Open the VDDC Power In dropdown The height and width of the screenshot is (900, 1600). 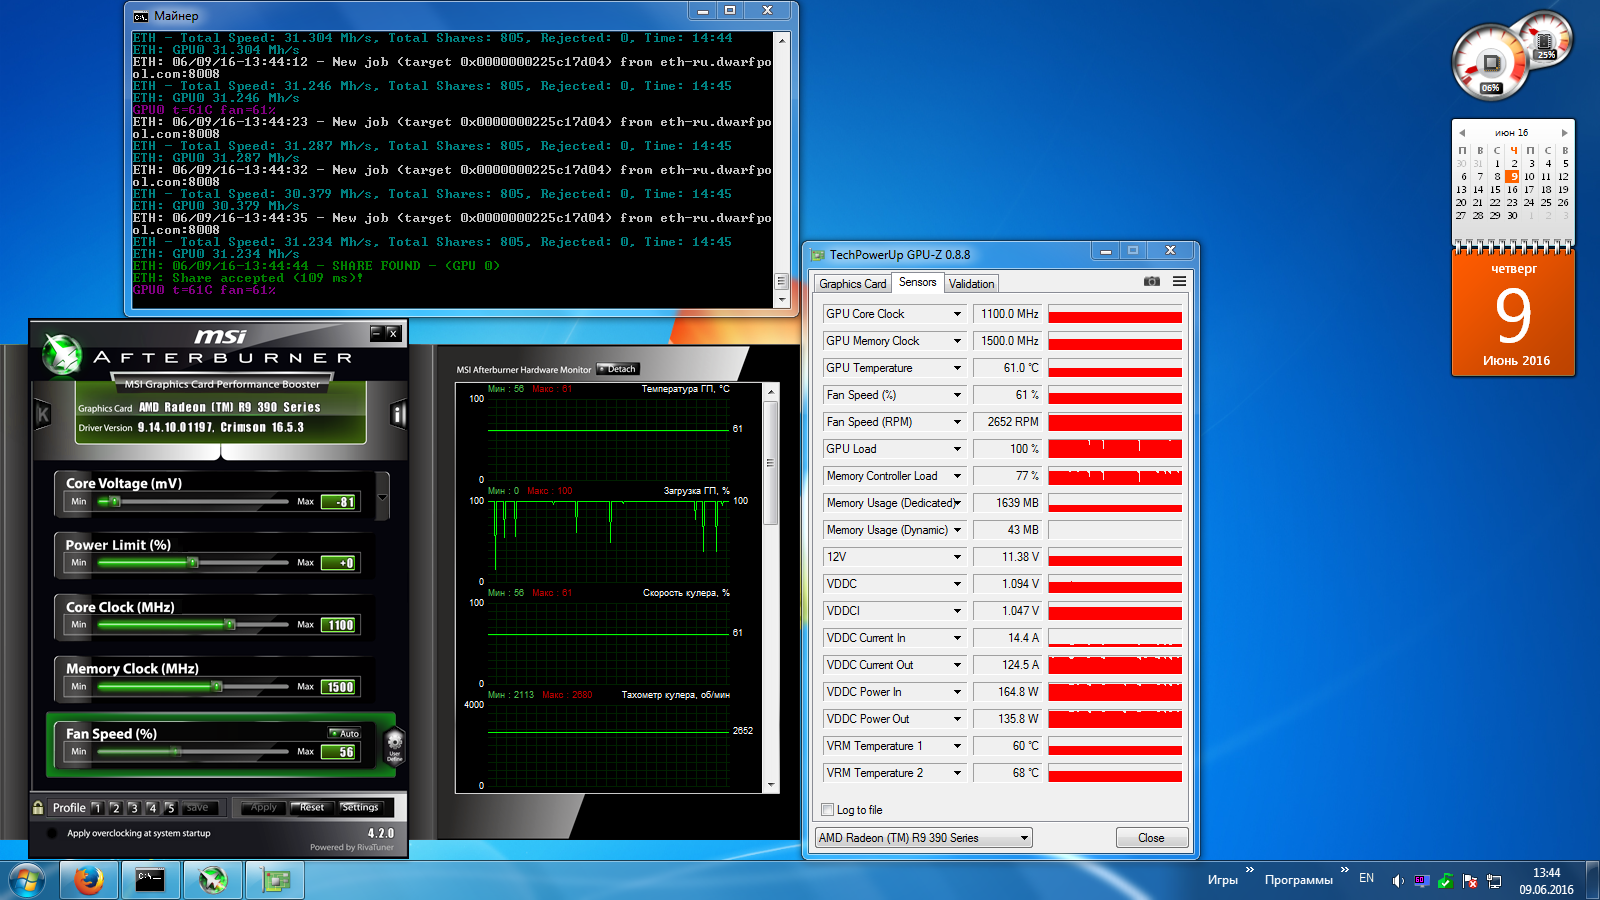[x=957, y=692]
